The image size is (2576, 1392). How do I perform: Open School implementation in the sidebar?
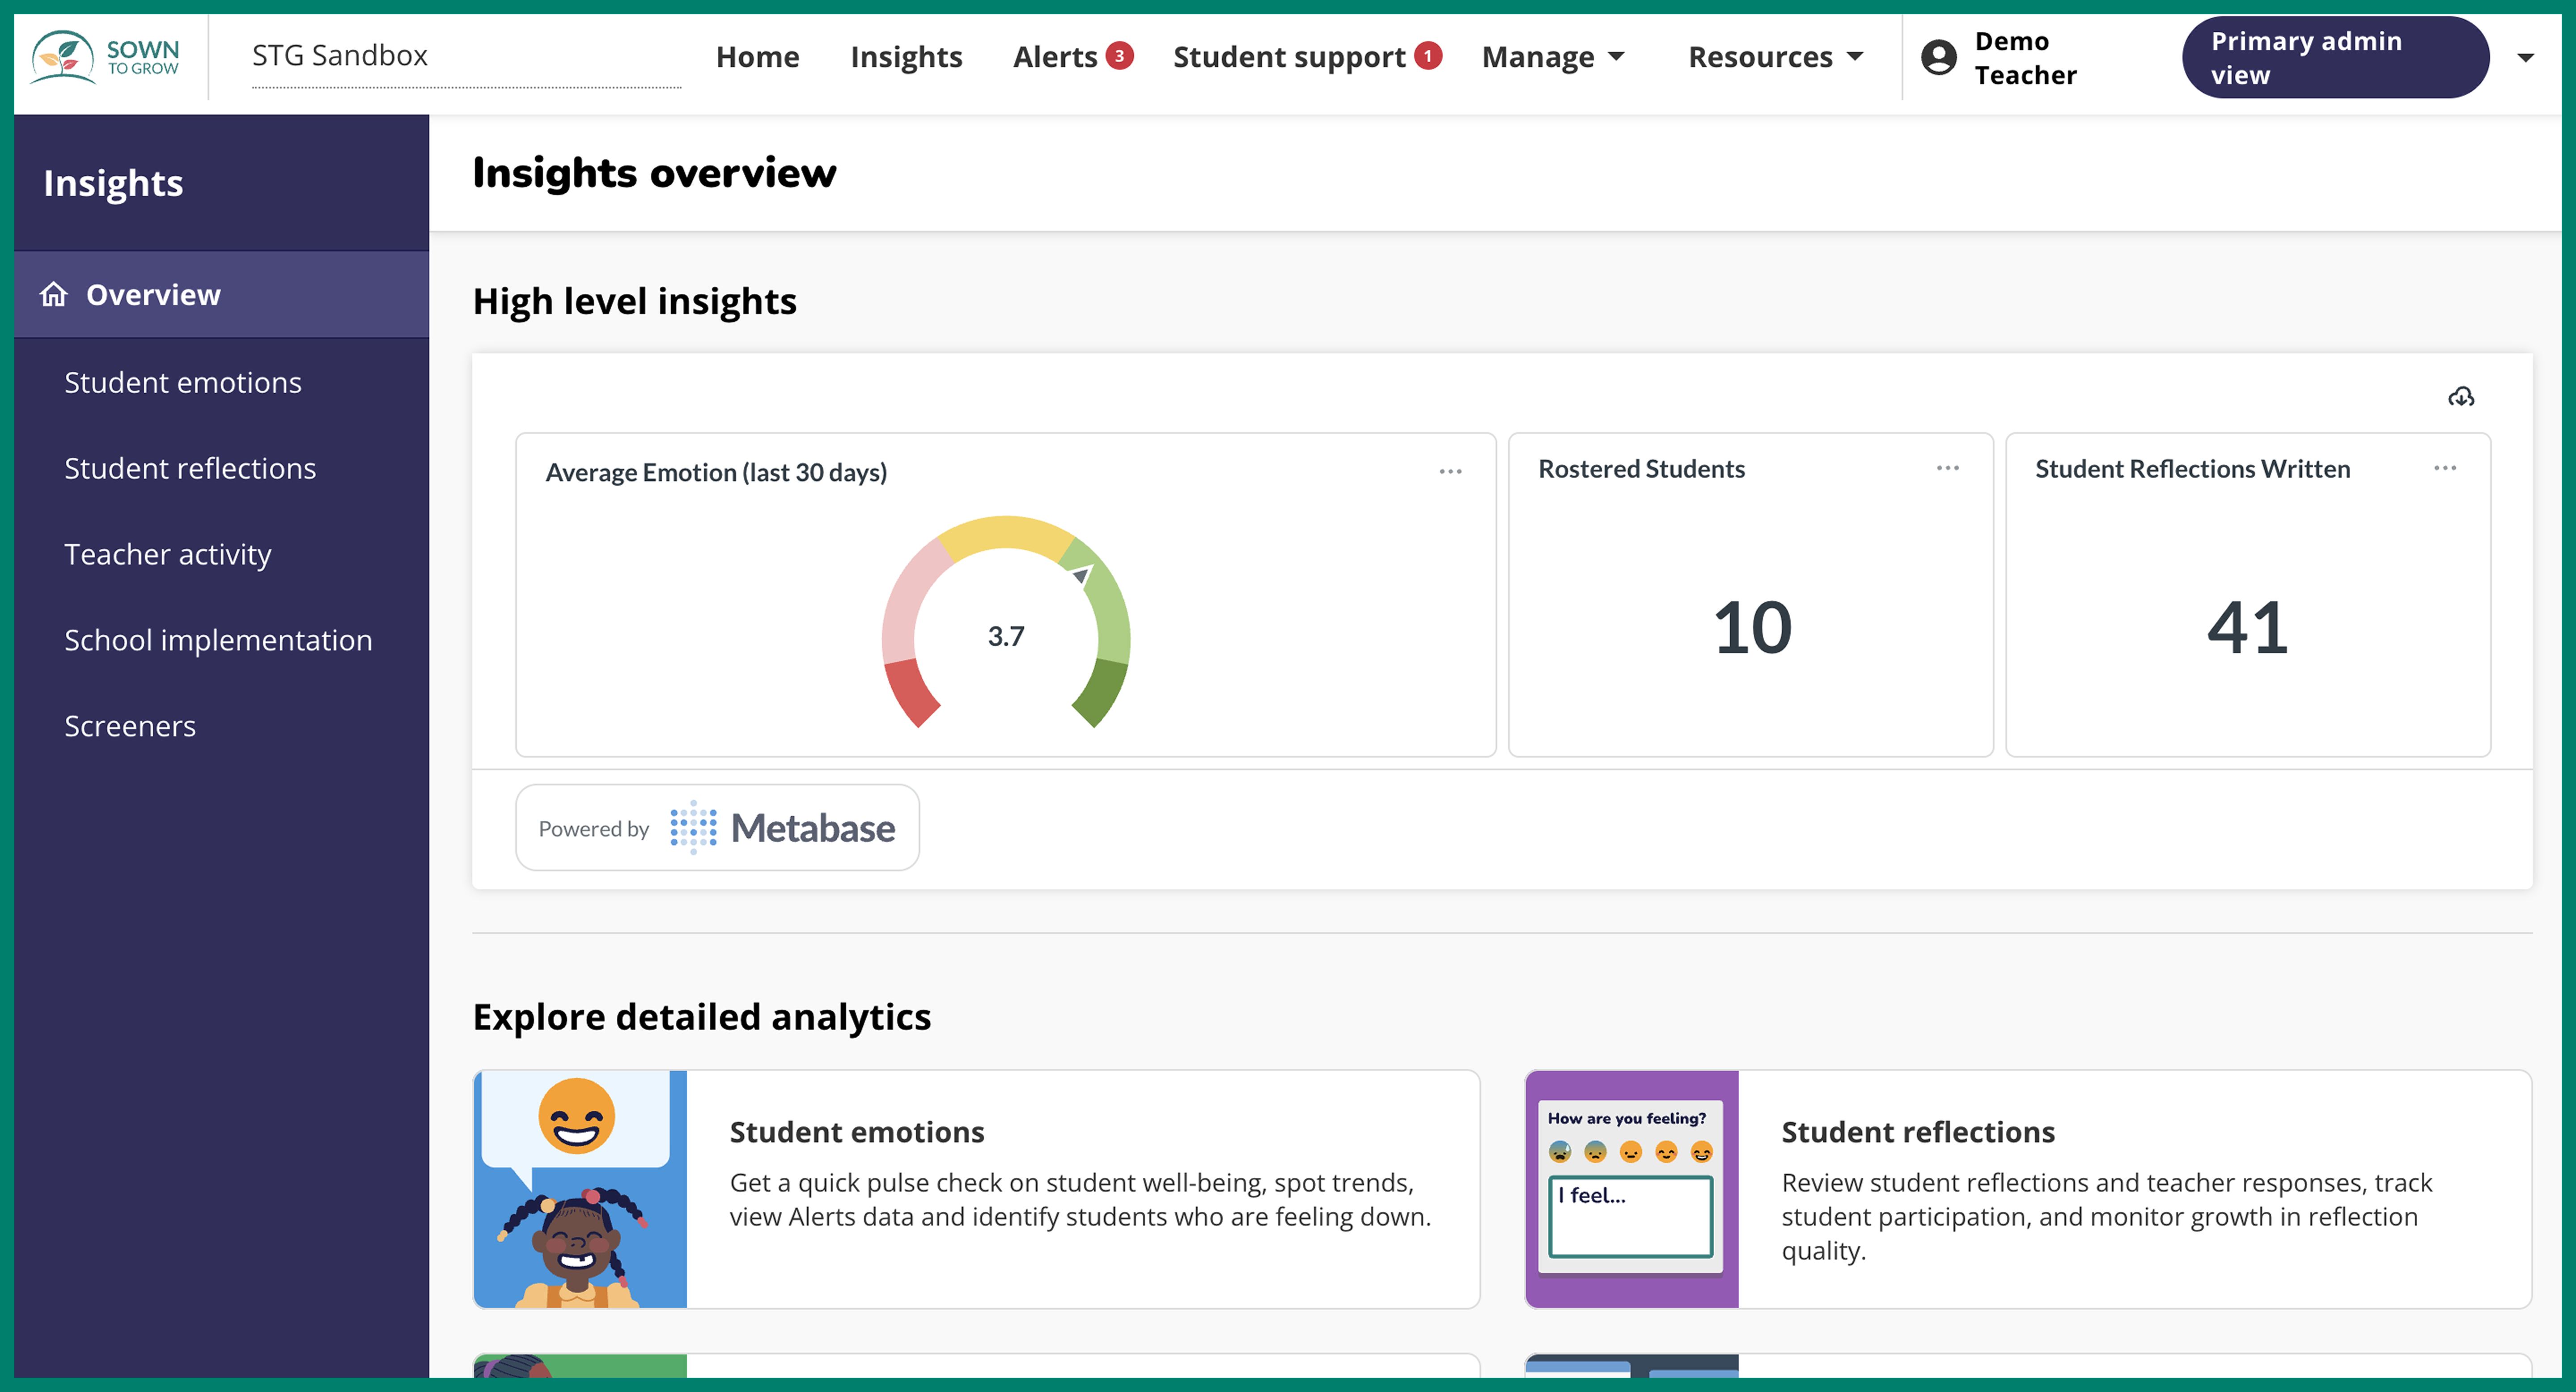218,640
